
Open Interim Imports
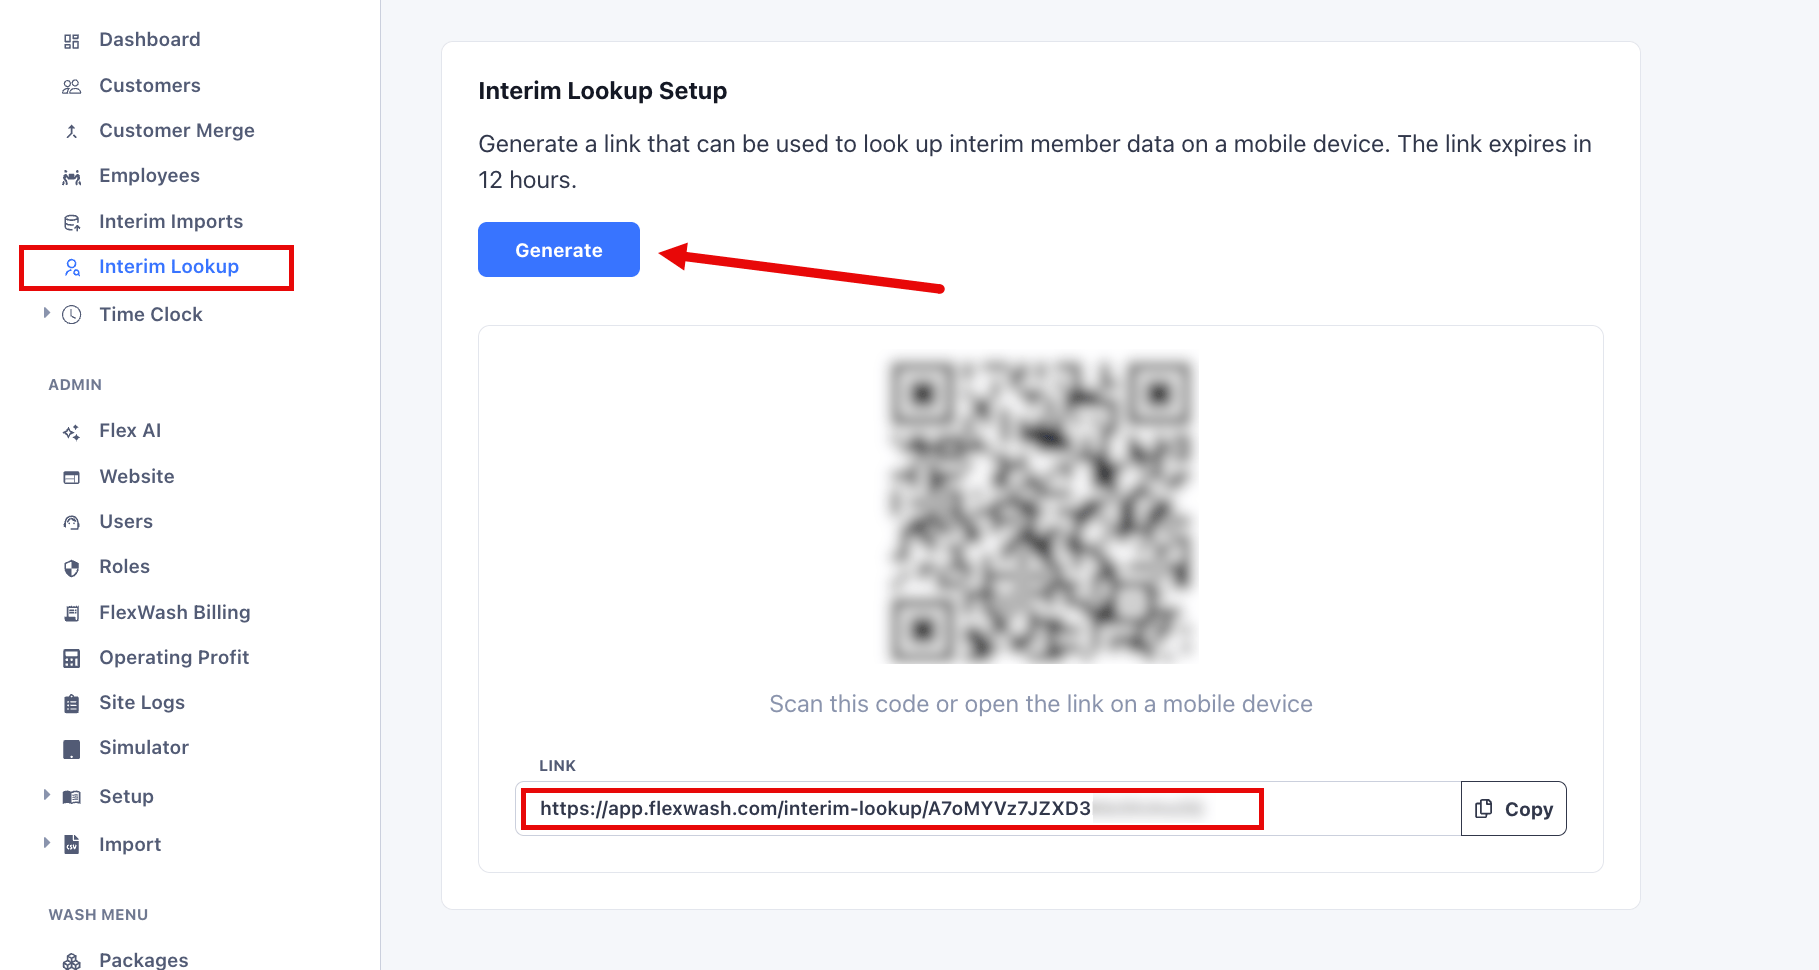[x=171, y=222]
